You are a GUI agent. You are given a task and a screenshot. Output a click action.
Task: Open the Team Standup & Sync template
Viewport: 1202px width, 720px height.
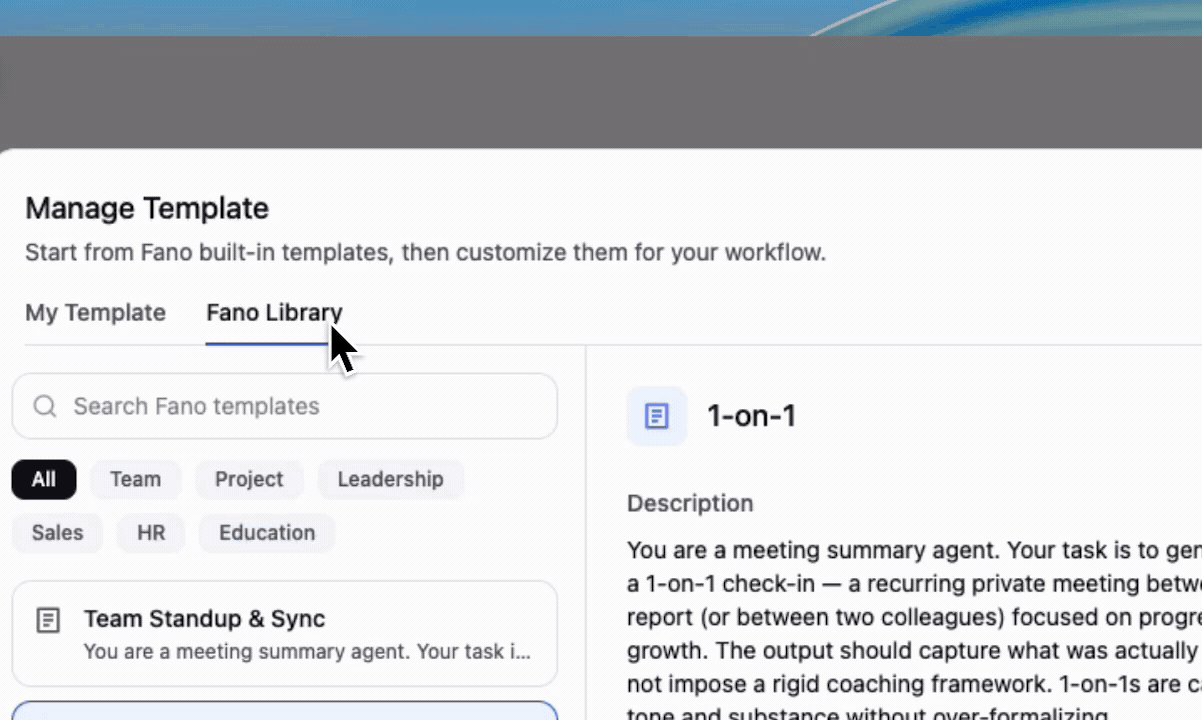tap(284, 634)
